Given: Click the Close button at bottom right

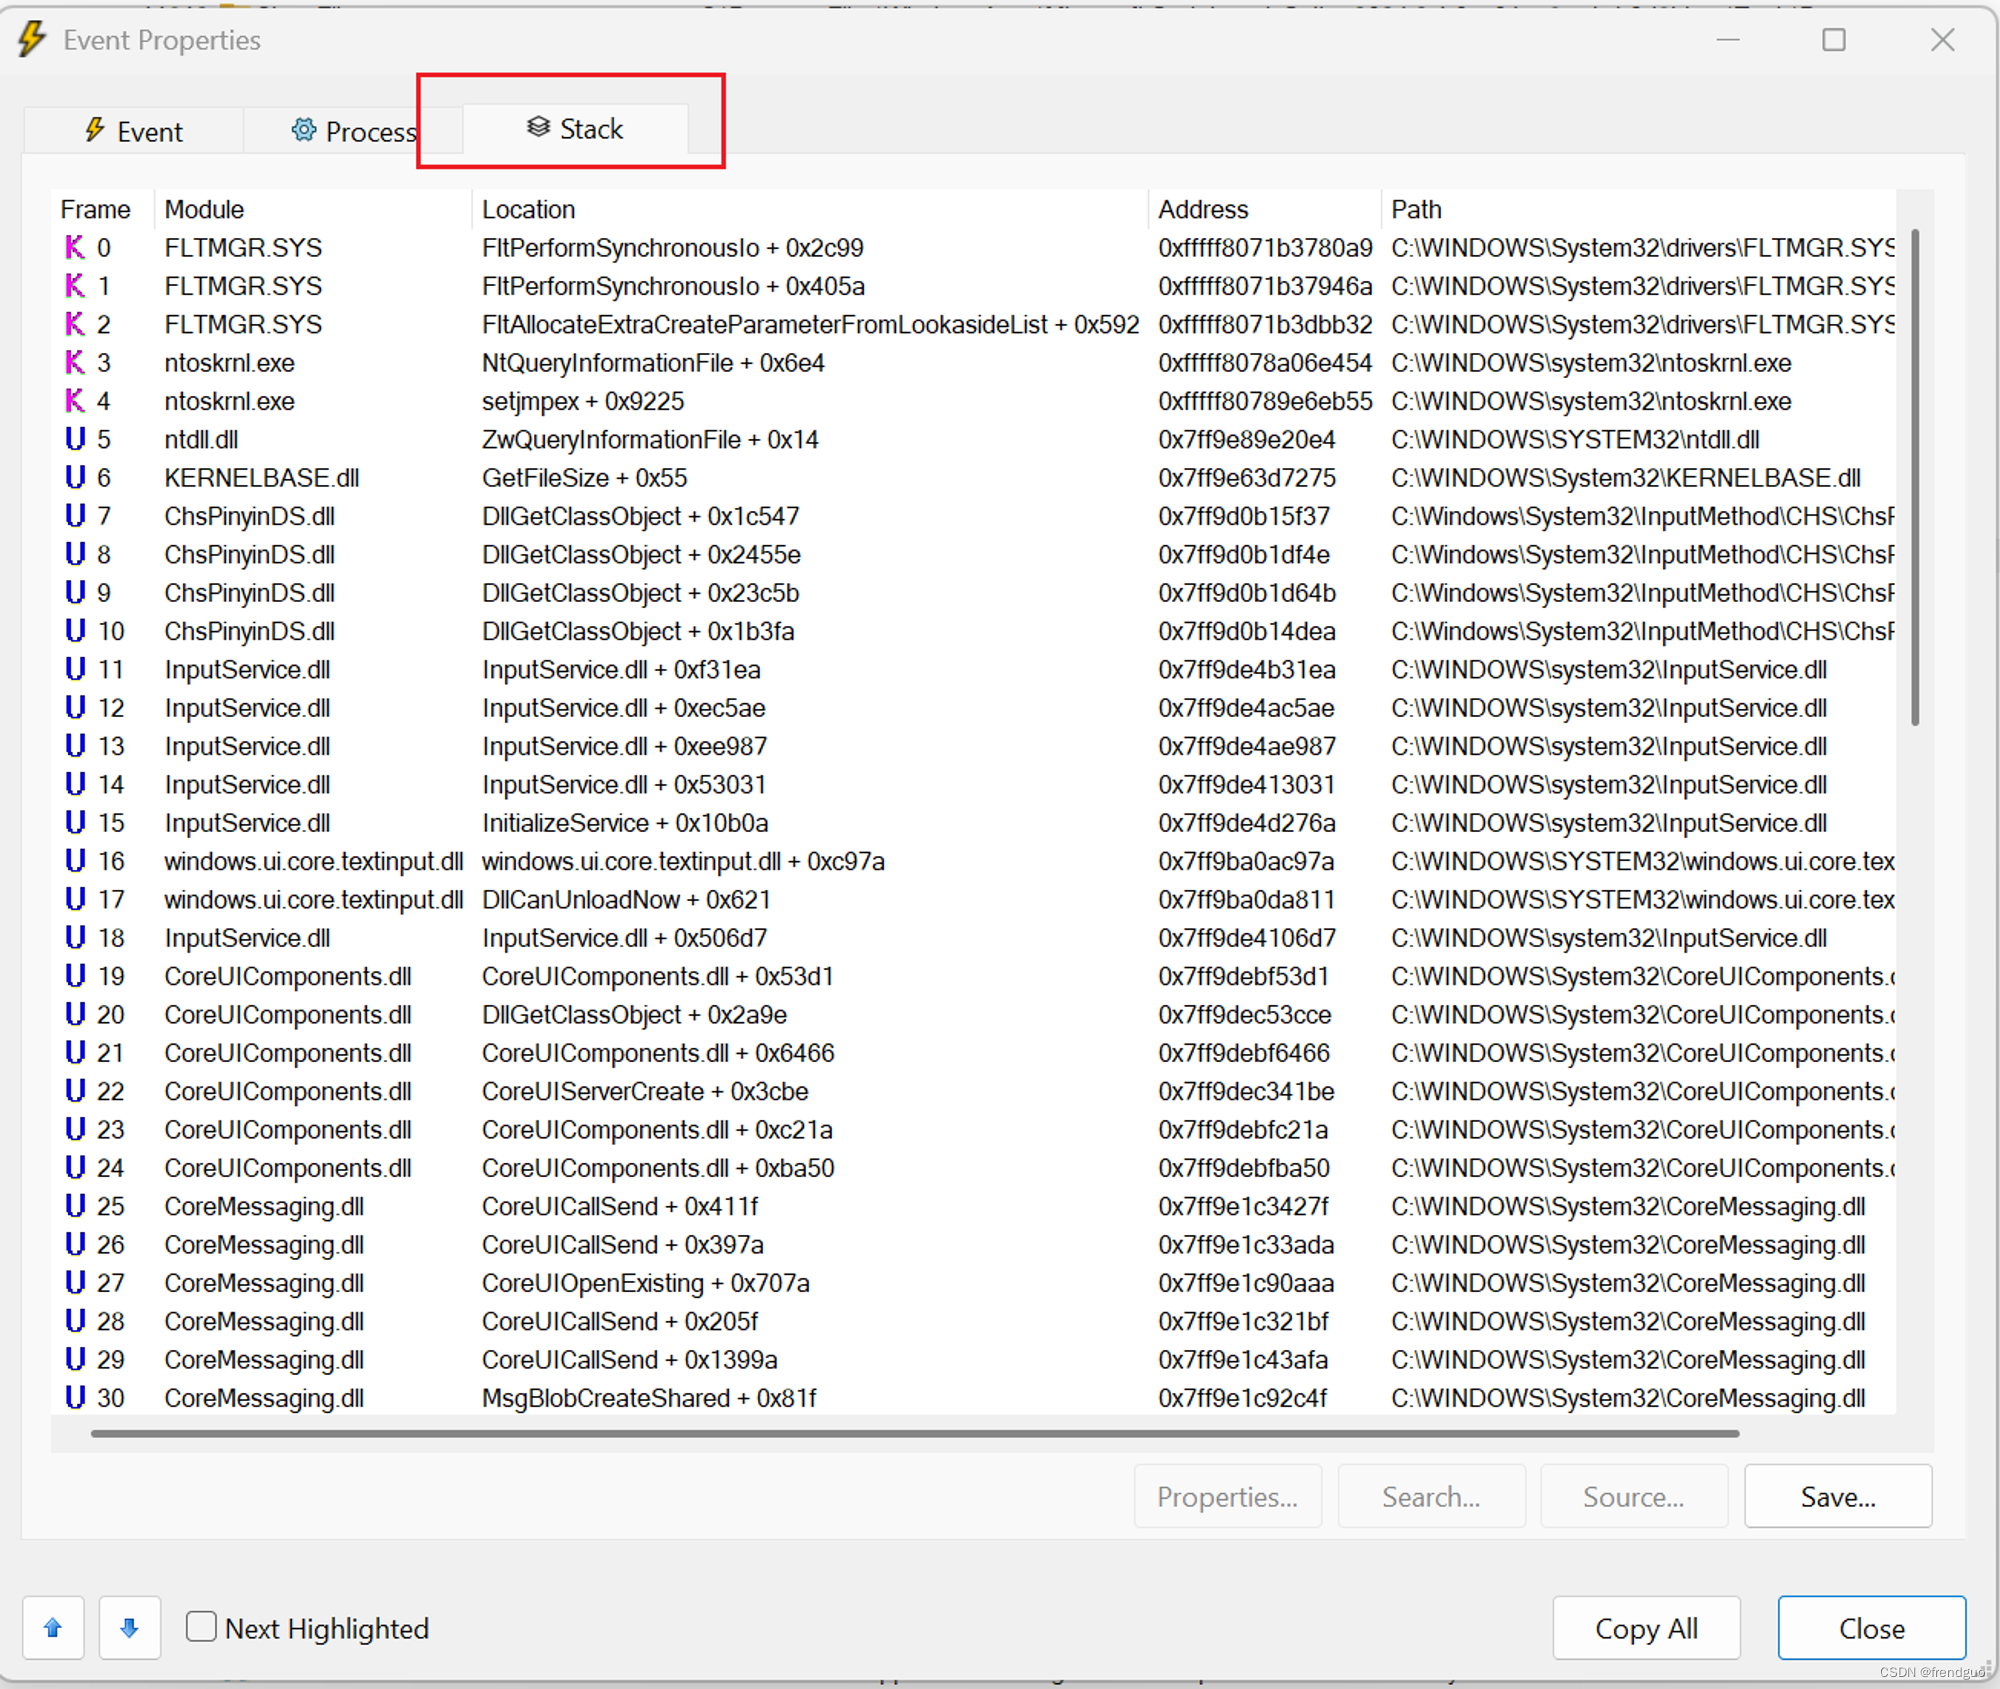Looking at the screenshot, I should coord(1871,1628).
